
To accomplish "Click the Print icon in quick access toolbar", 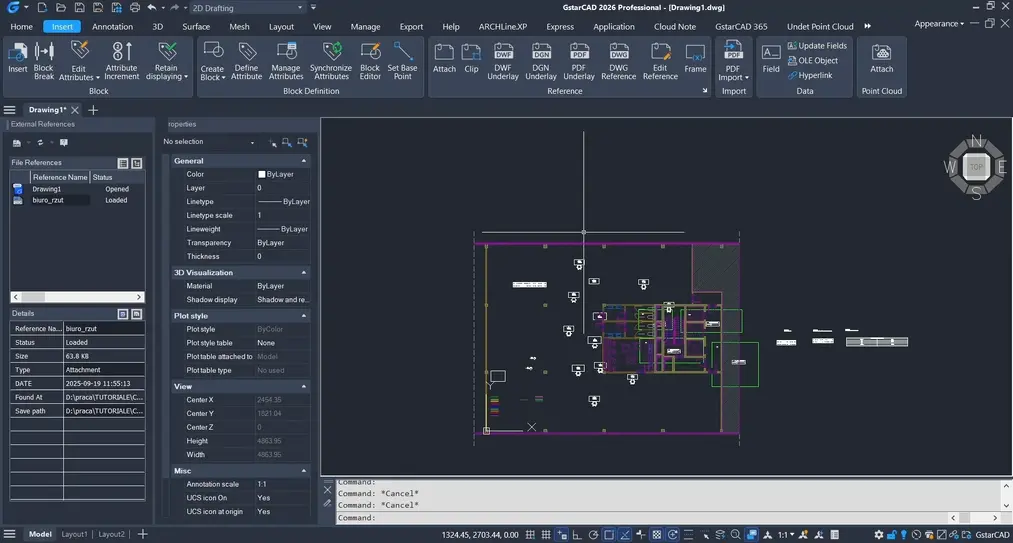I will (134, 8).
